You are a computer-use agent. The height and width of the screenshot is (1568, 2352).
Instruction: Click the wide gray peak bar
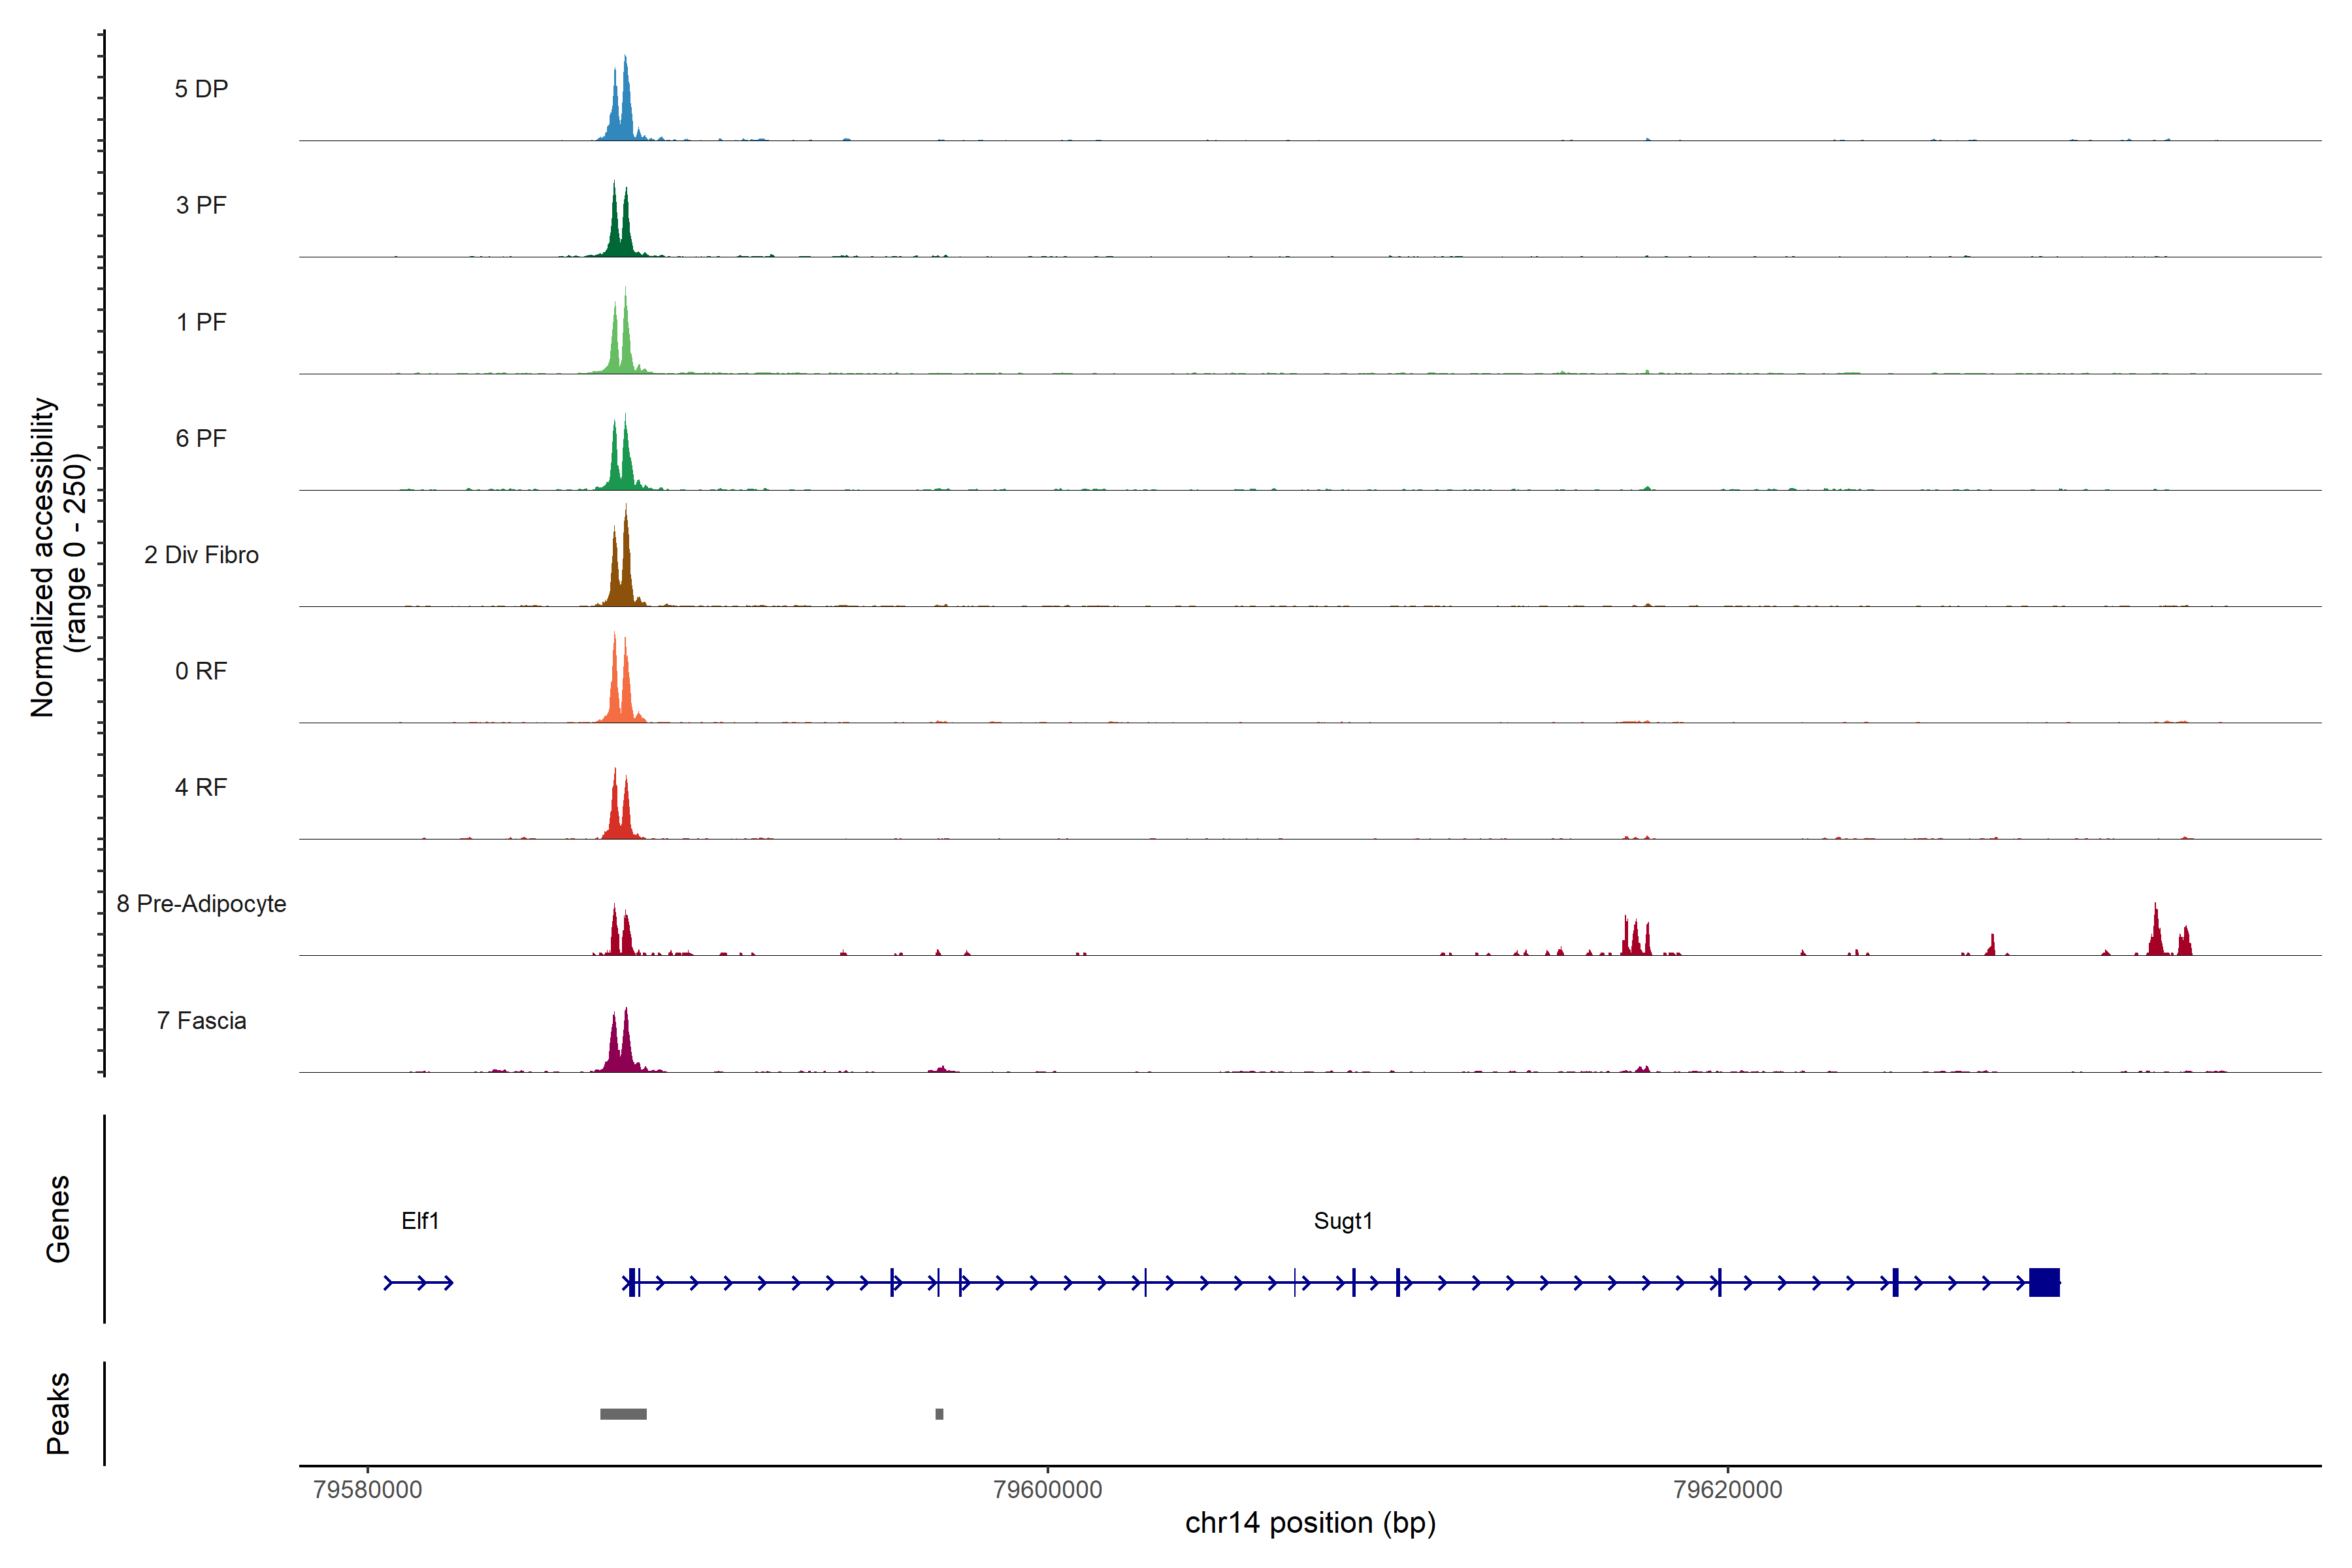tap(623, 1414)
